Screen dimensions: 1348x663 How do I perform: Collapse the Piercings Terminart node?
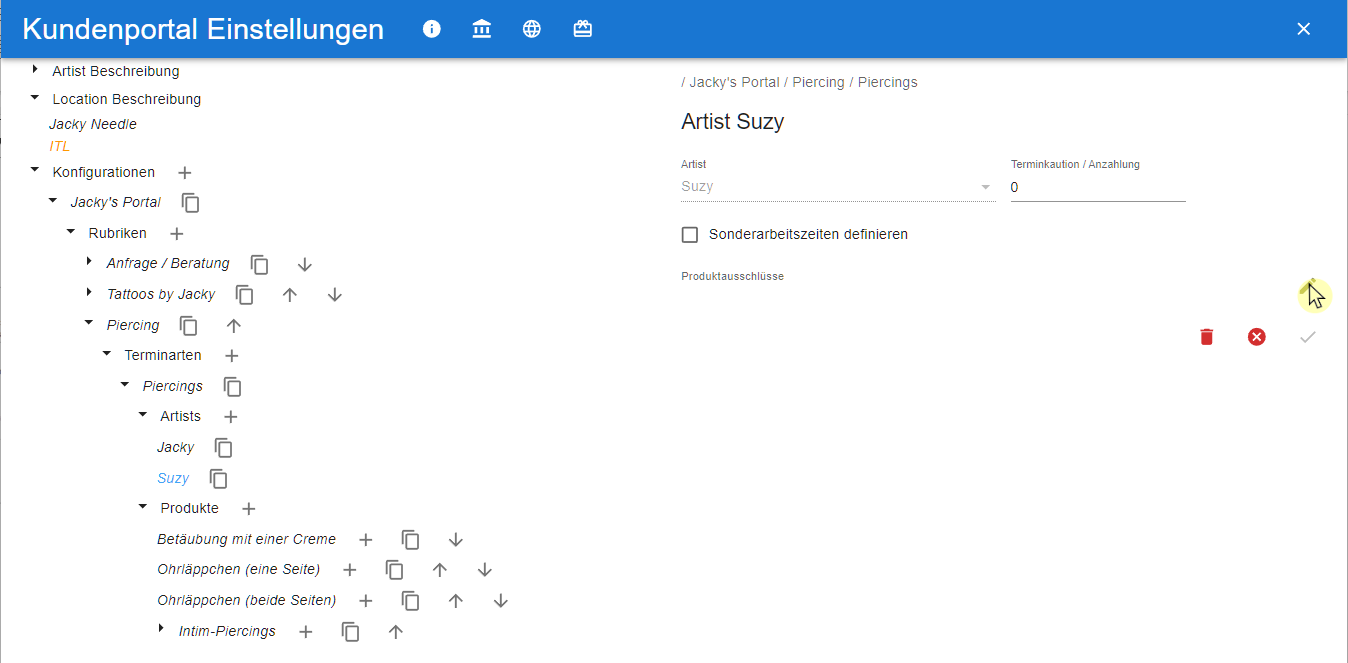tap(125, 385)
